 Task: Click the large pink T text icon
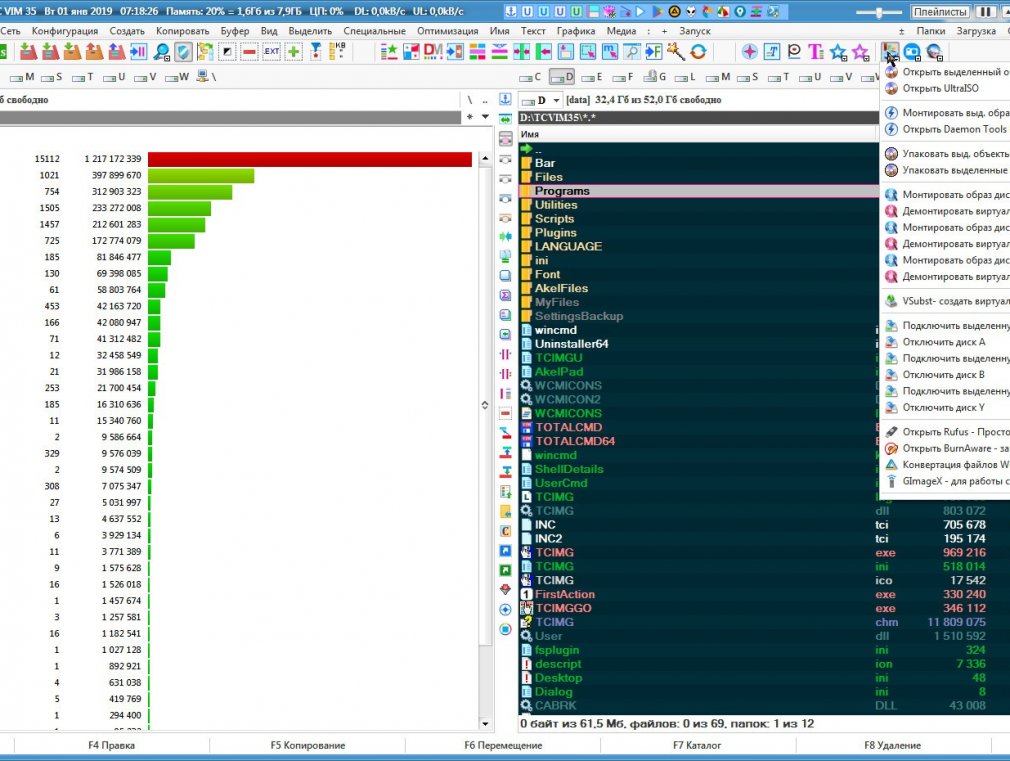(815, 52)
